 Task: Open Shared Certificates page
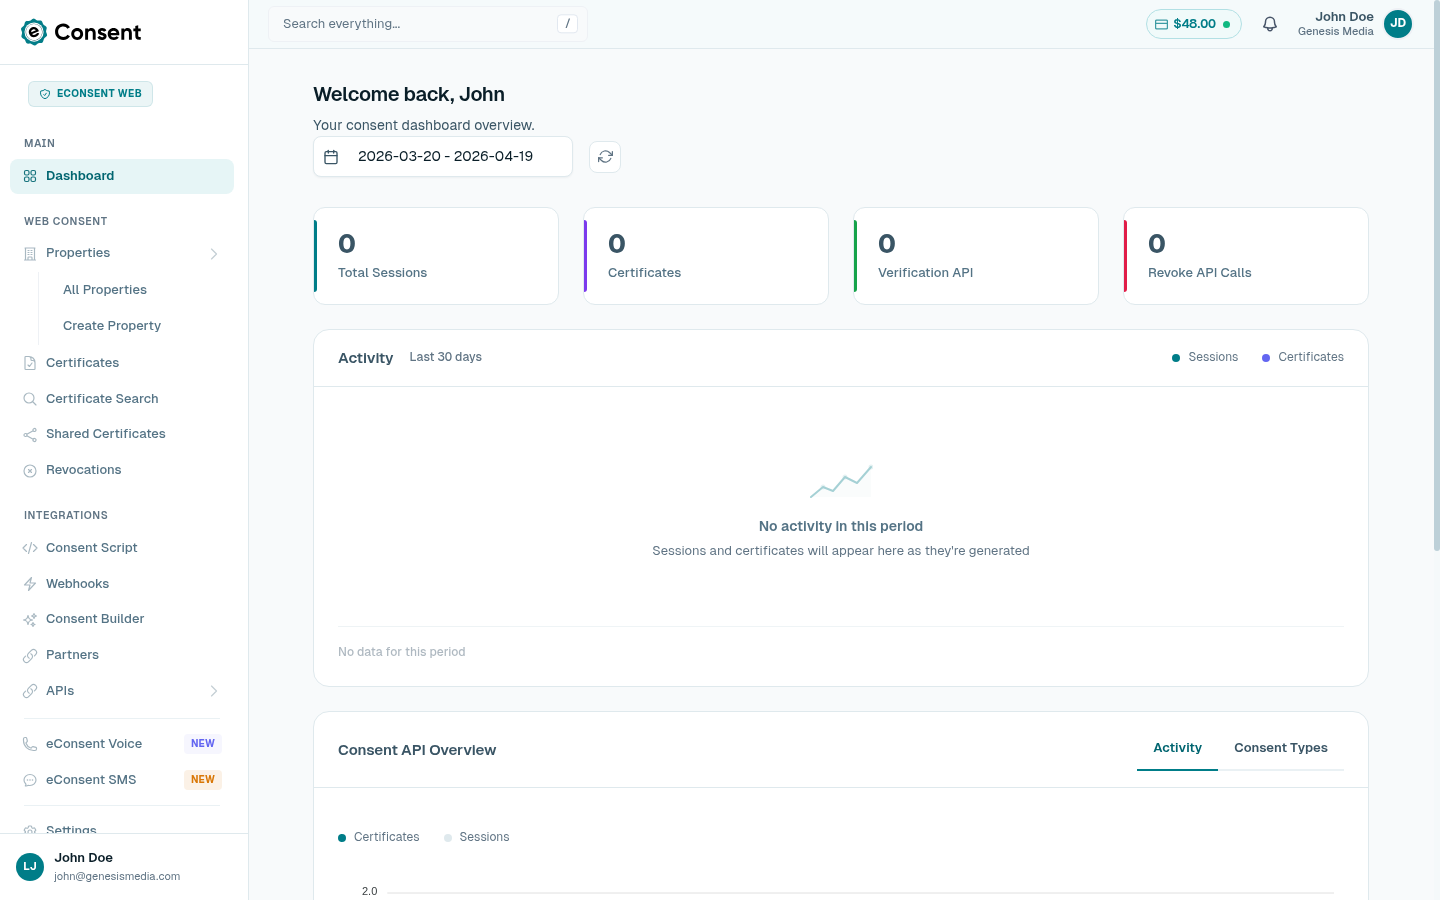122,434
